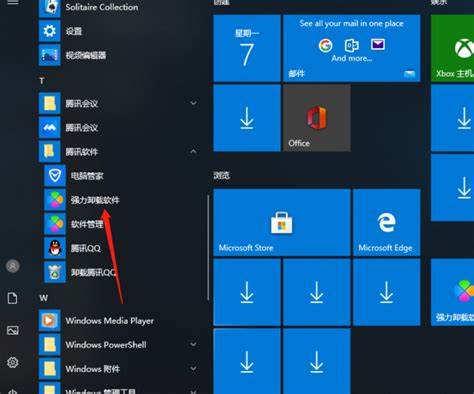Open the Office tile

coord(317,118)
